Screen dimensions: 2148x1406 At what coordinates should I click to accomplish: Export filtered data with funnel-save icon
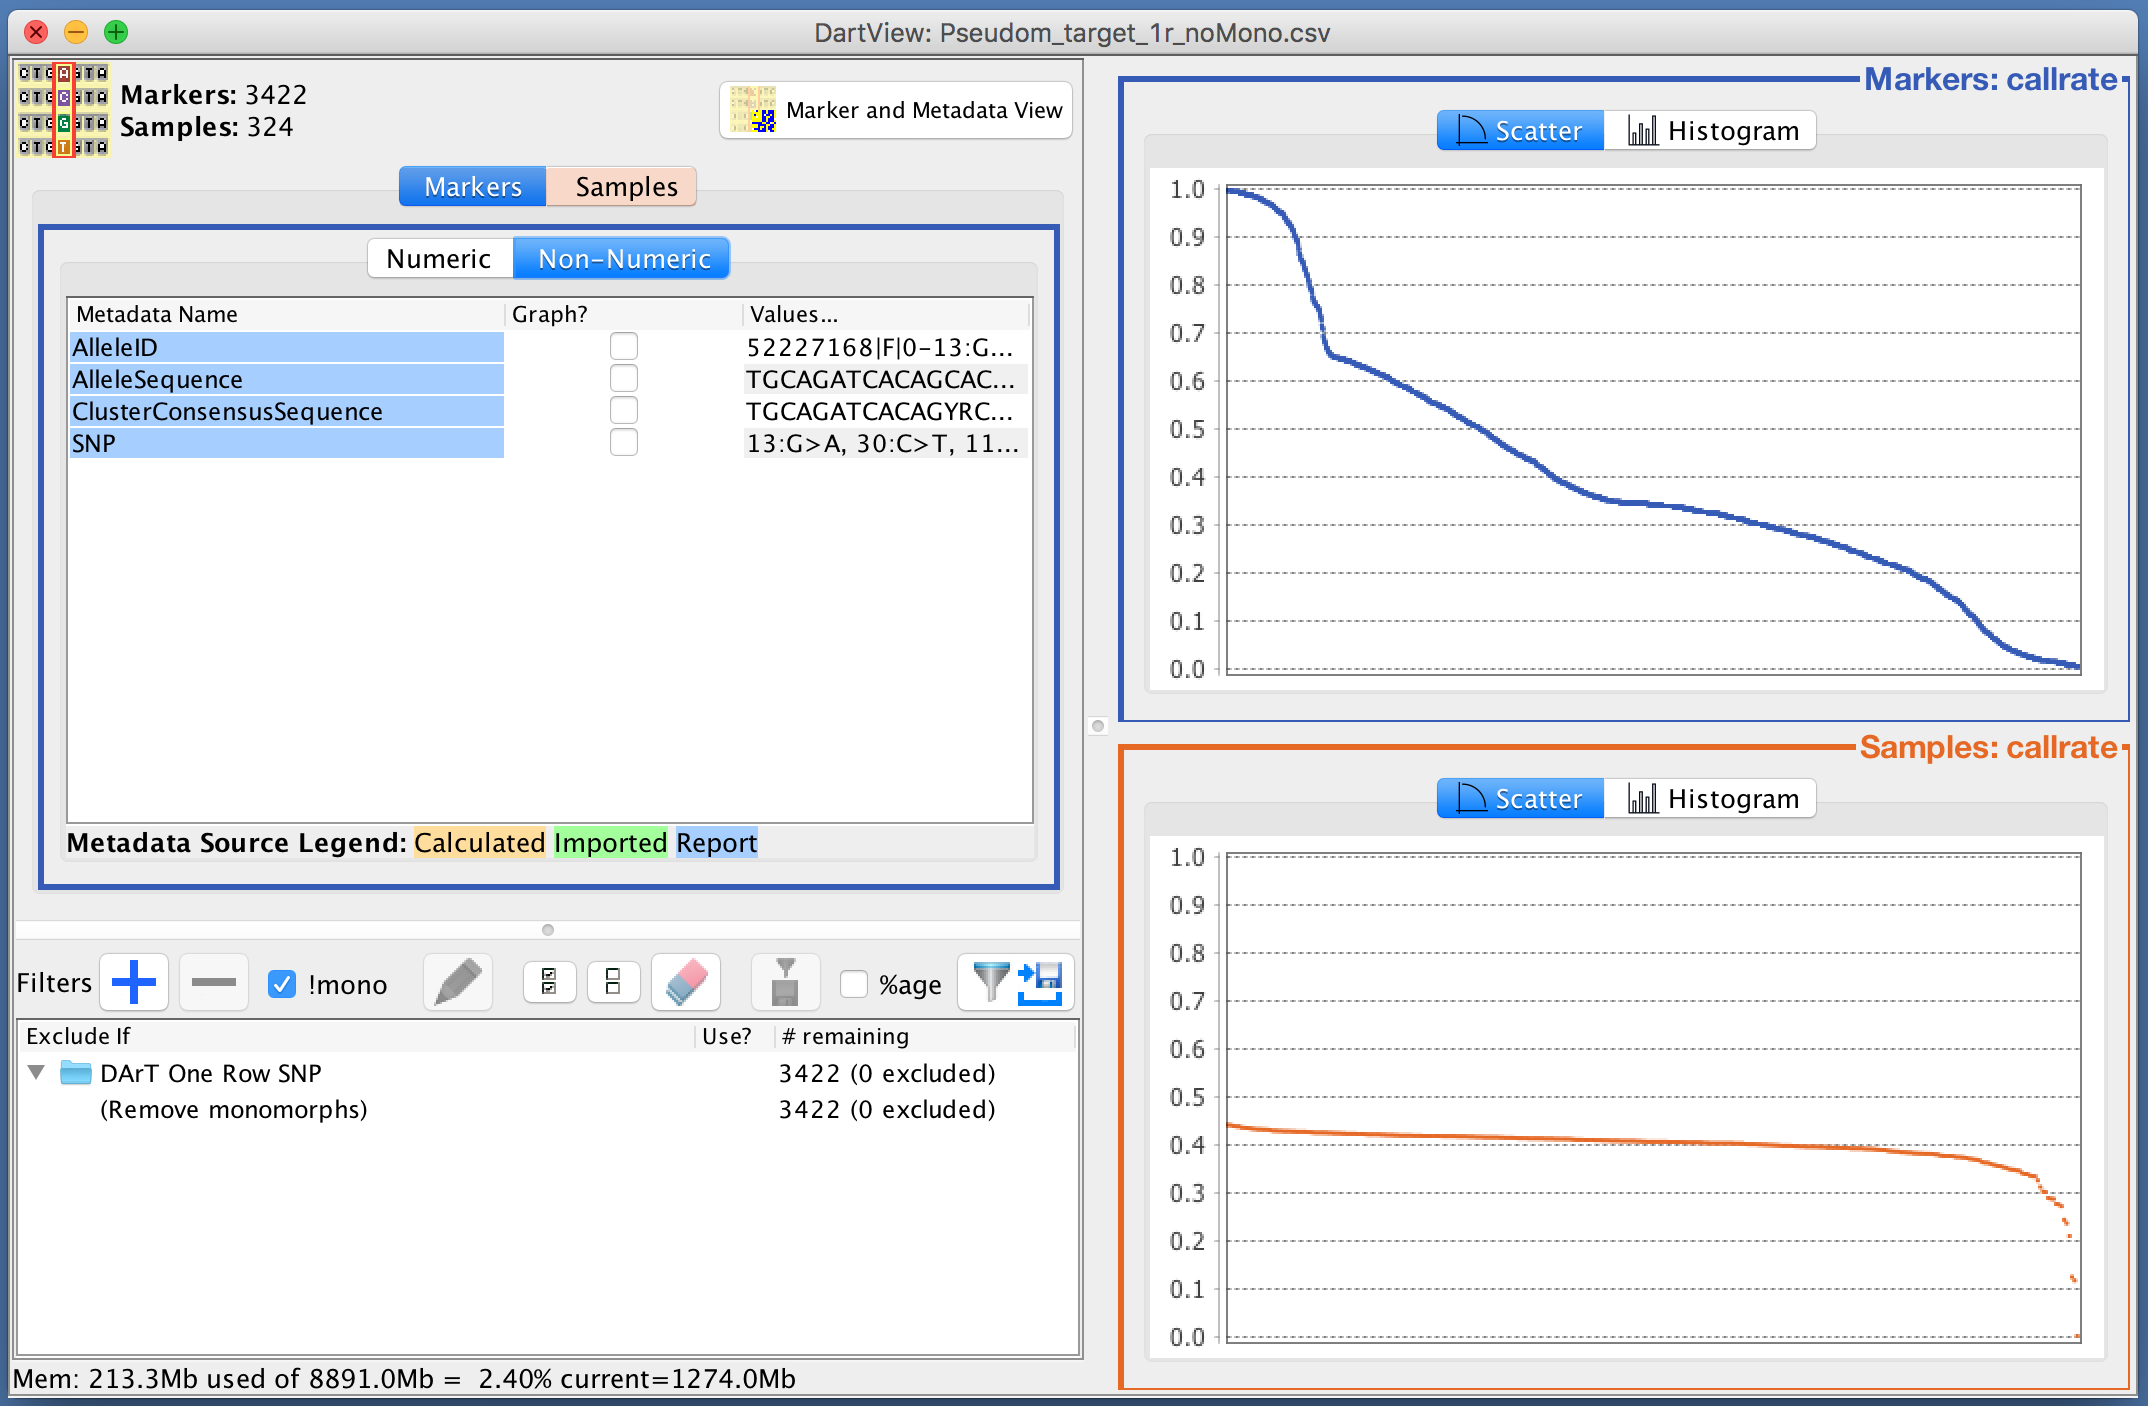[x=1016, y=983]
